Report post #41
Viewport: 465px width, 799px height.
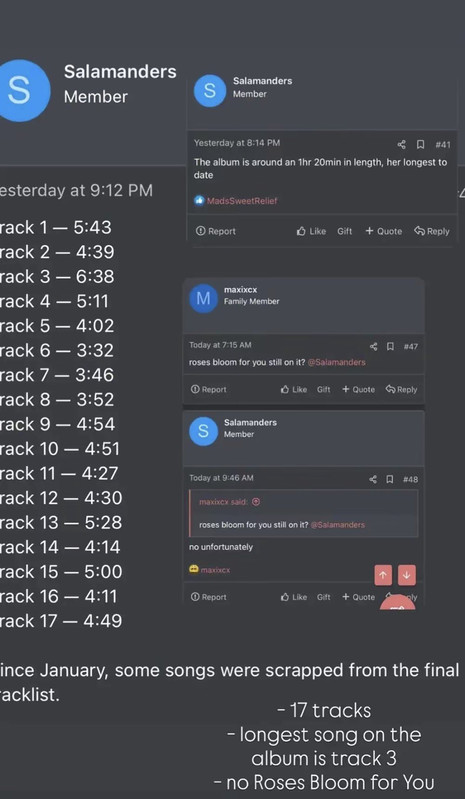click(x=216, y=231)
